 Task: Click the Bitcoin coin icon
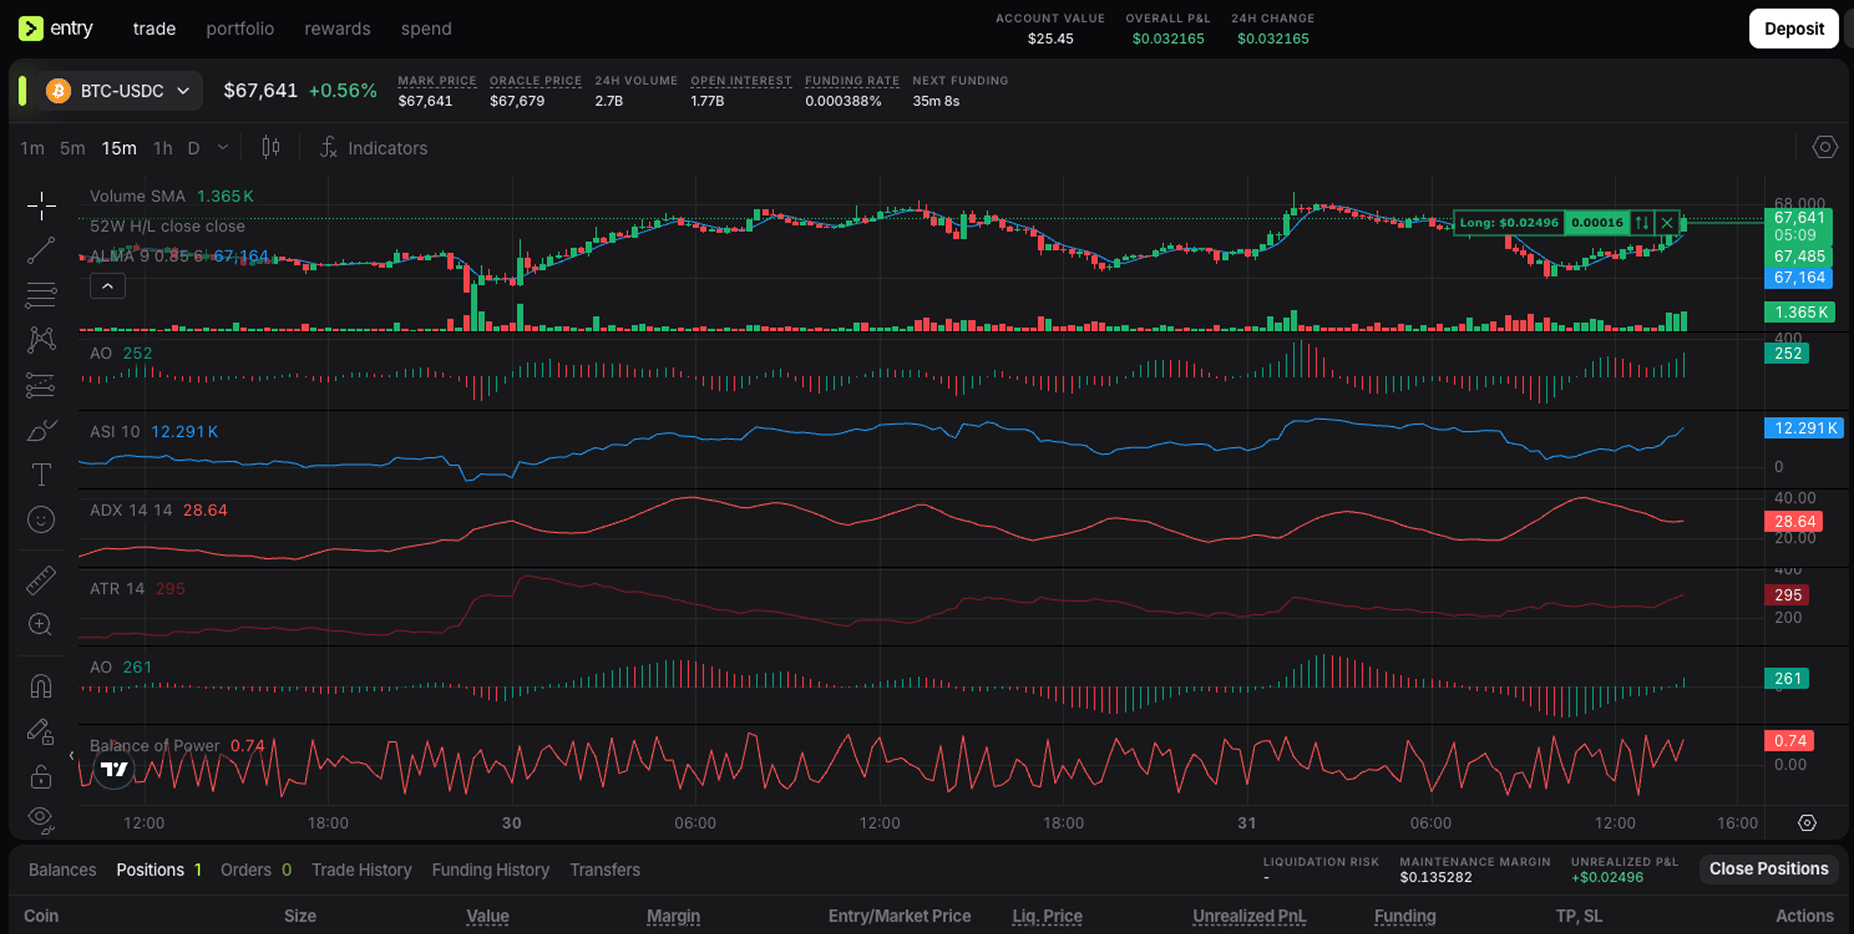coord(59,91)
